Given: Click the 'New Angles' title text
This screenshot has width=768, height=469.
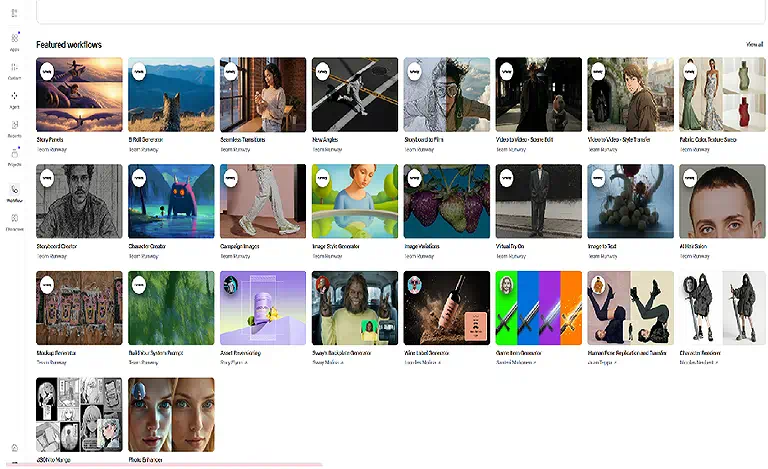Looking at the screenshot, I should tap(325, 140).
